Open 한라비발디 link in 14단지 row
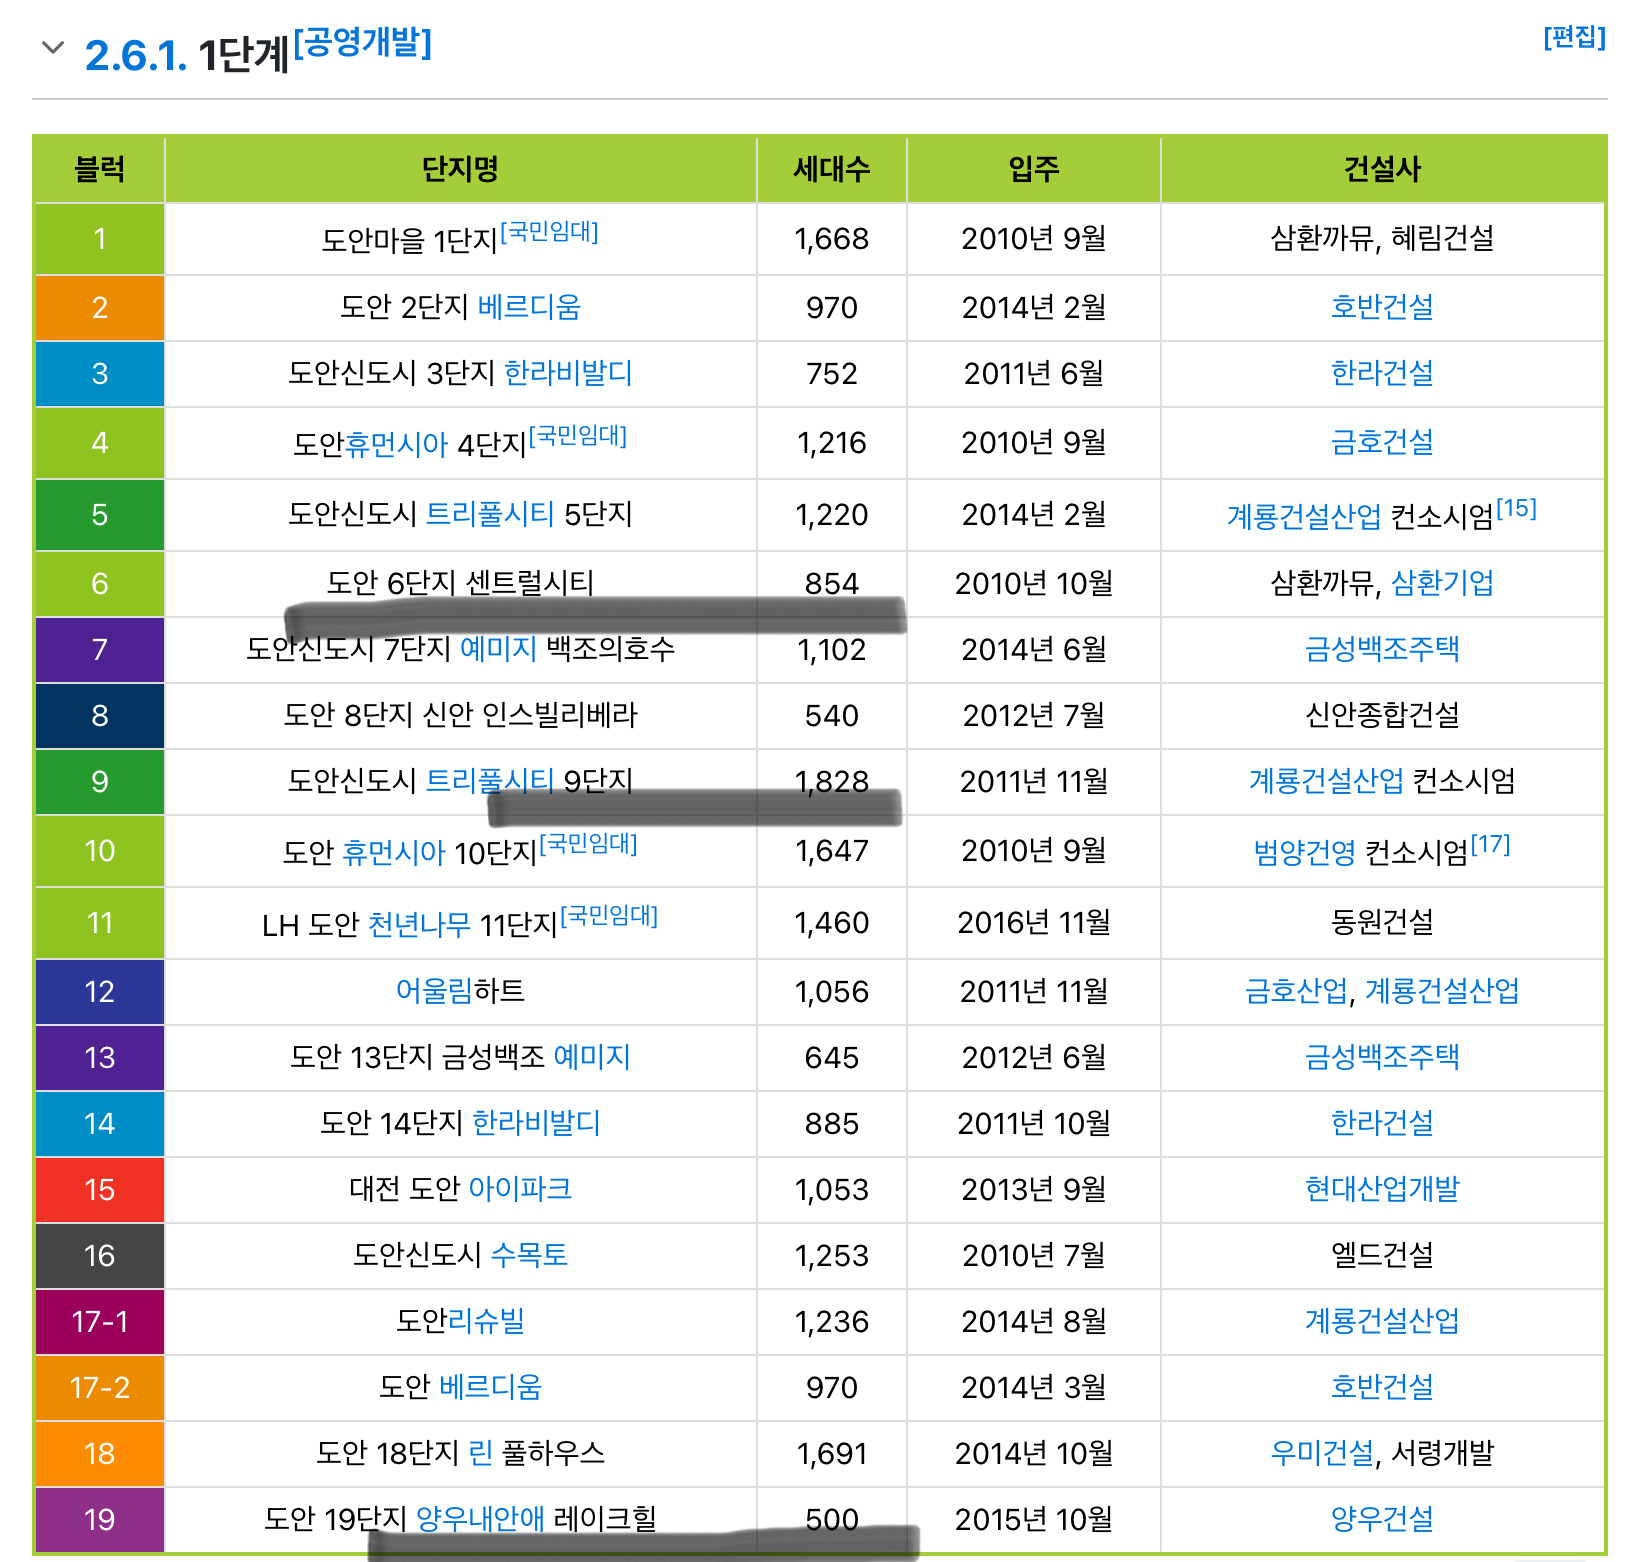1640x1562 pixels. click(536, 1123)
